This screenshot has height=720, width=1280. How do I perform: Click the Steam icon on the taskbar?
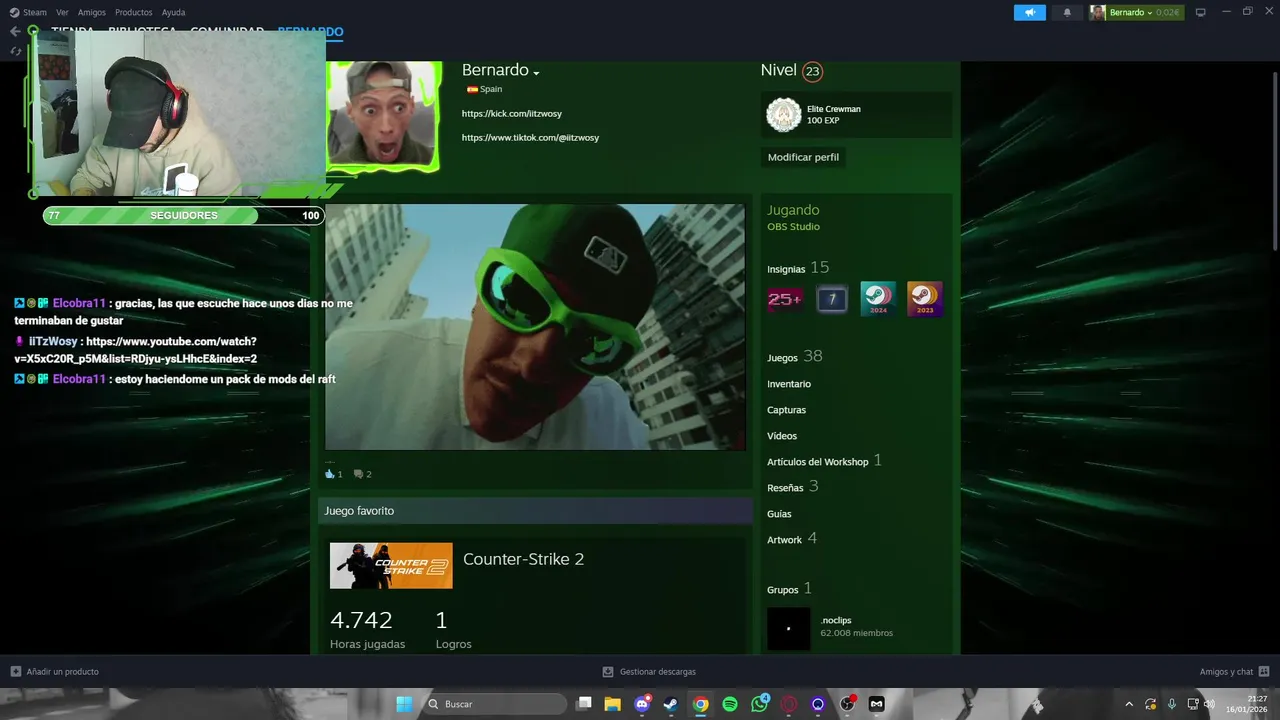pos(671,704)
